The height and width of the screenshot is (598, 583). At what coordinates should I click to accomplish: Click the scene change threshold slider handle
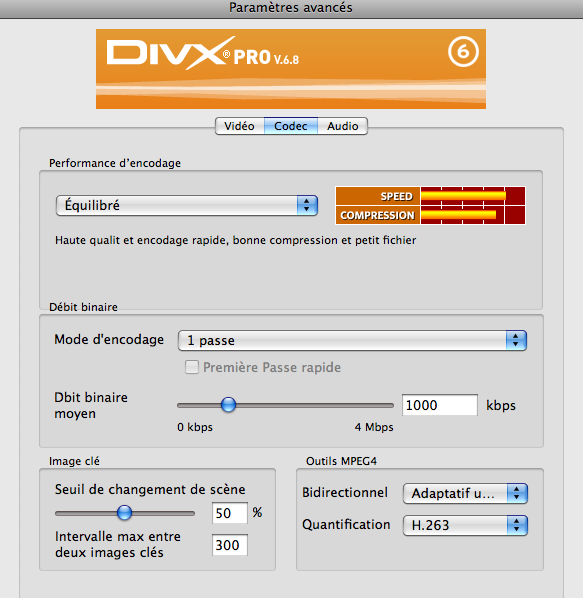coord(124,513)
